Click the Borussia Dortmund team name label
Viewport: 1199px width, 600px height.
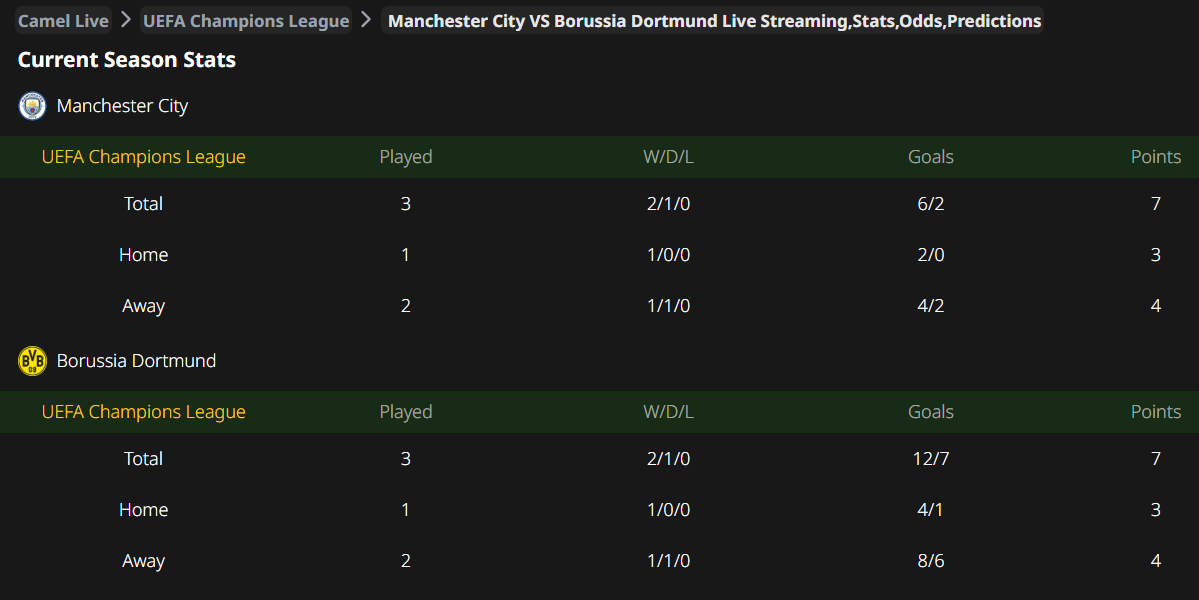tap(136, 360)
